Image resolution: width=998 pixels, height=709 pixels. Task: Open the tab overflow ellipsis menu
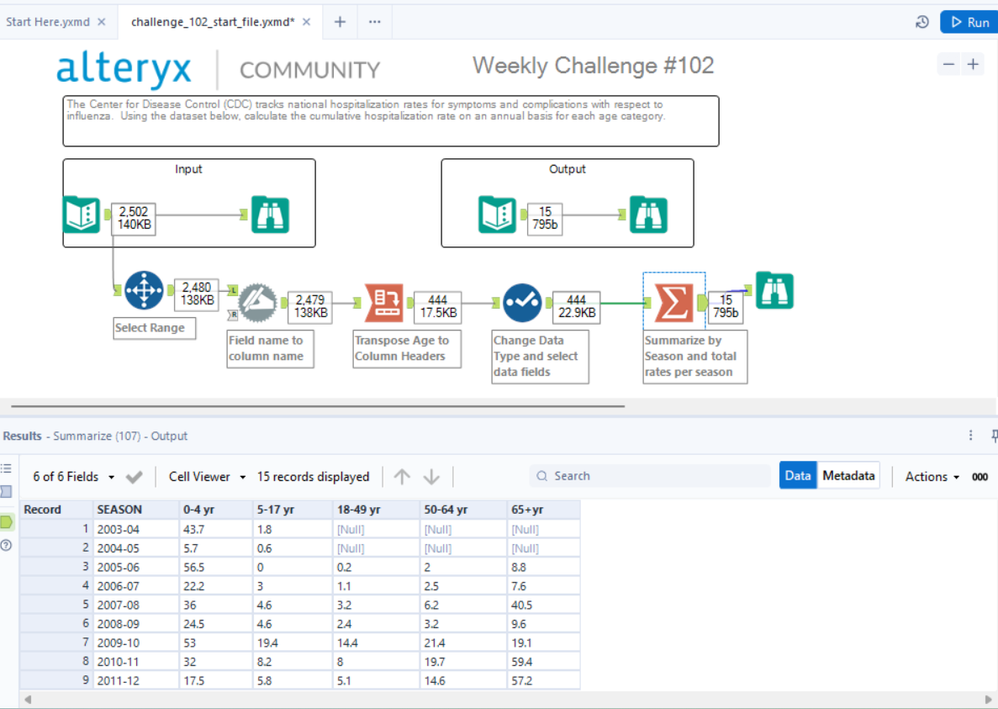375,22
